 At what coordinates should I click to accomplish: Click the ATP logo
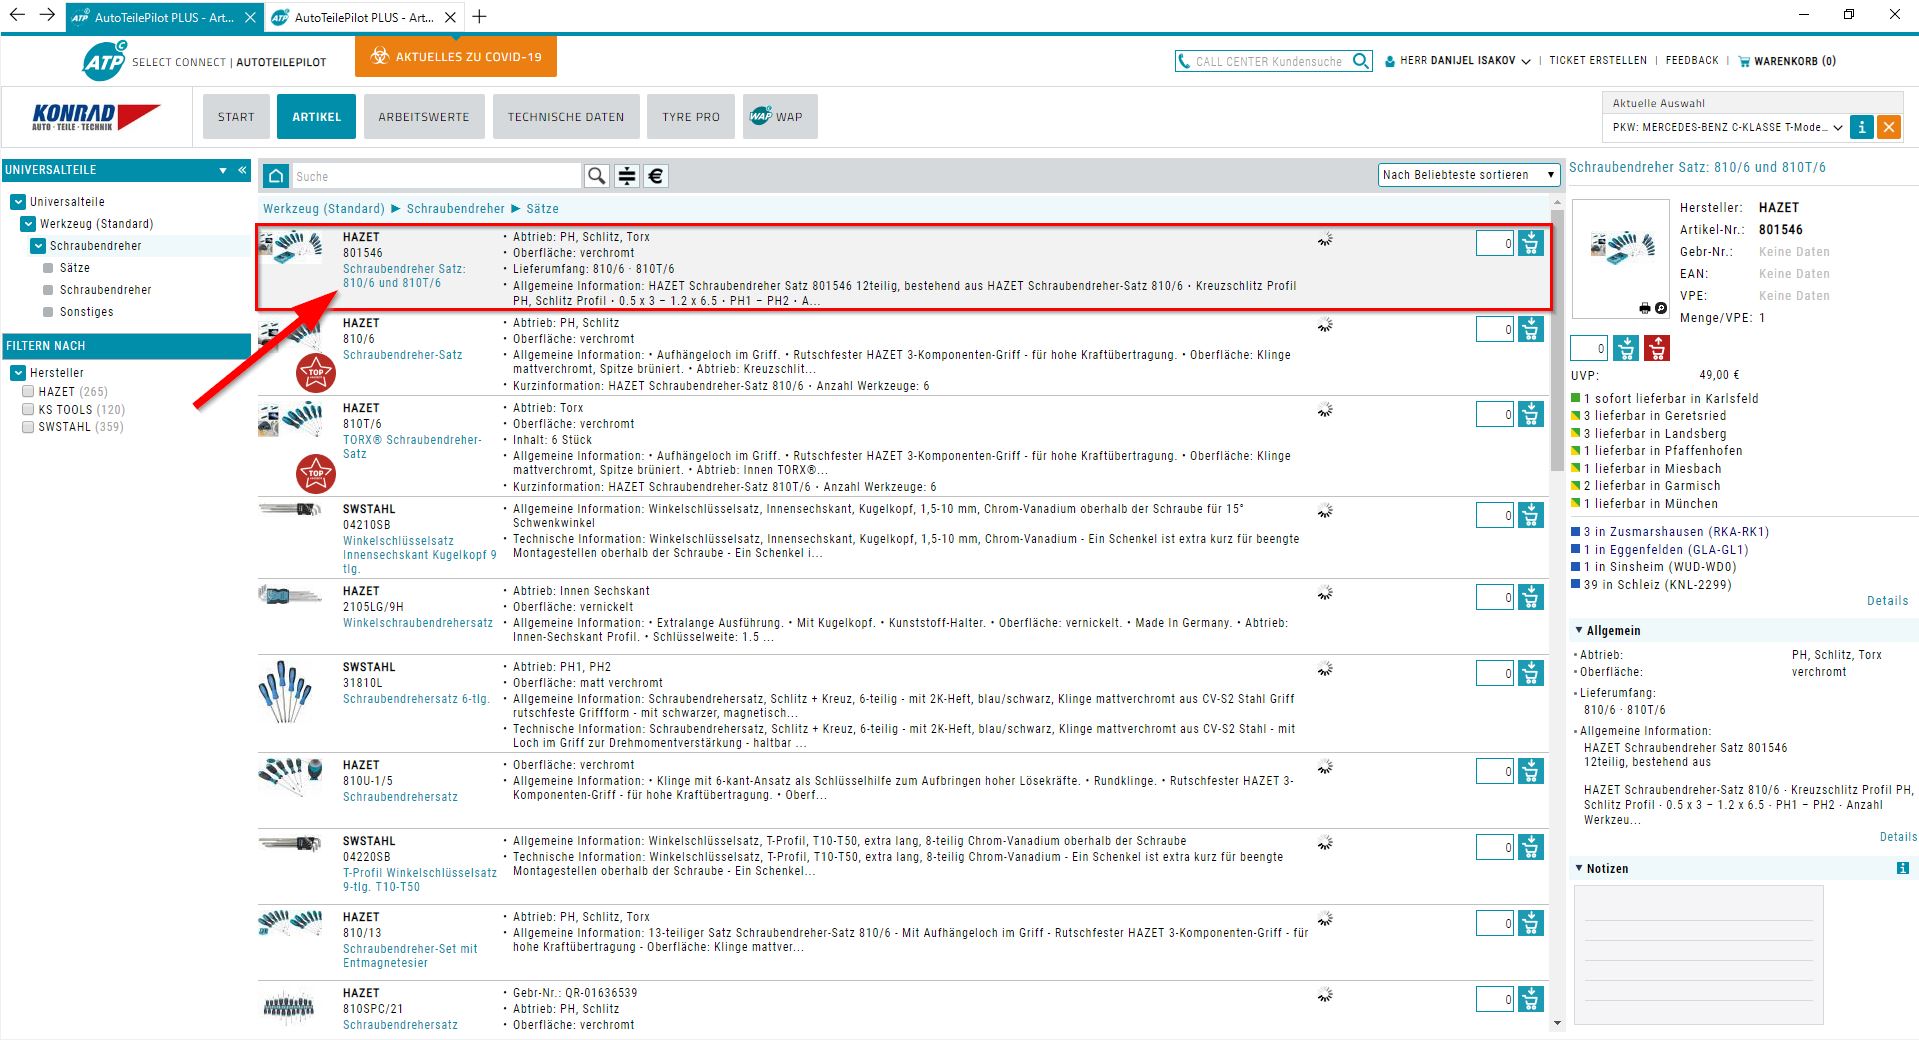(x=104, y=61)
